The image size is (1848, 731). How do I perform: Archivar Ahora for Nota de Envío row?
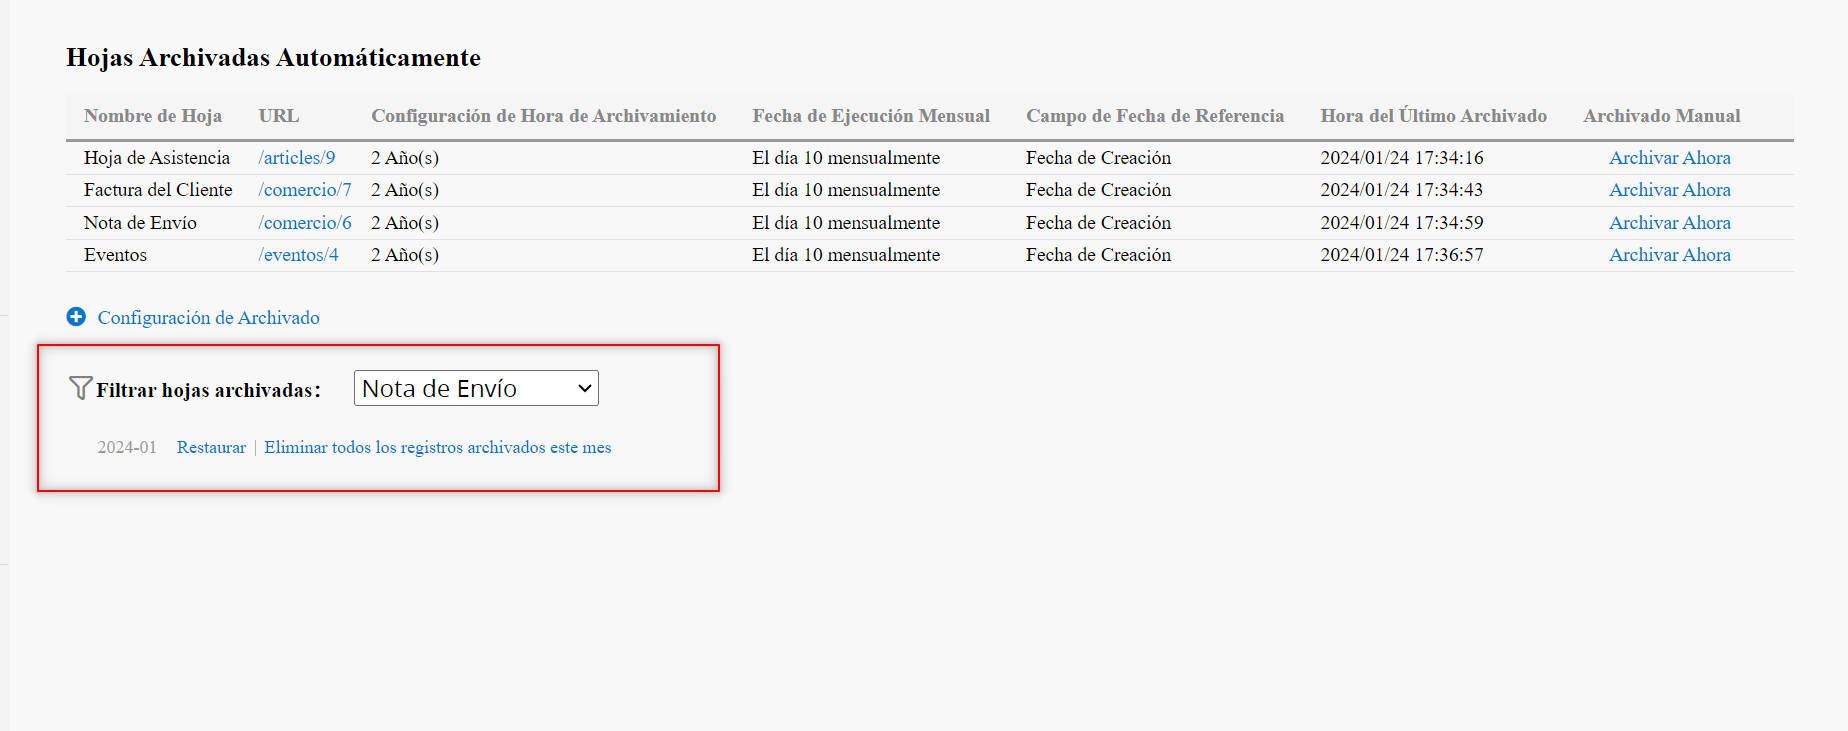click(x=1669, y=223)
